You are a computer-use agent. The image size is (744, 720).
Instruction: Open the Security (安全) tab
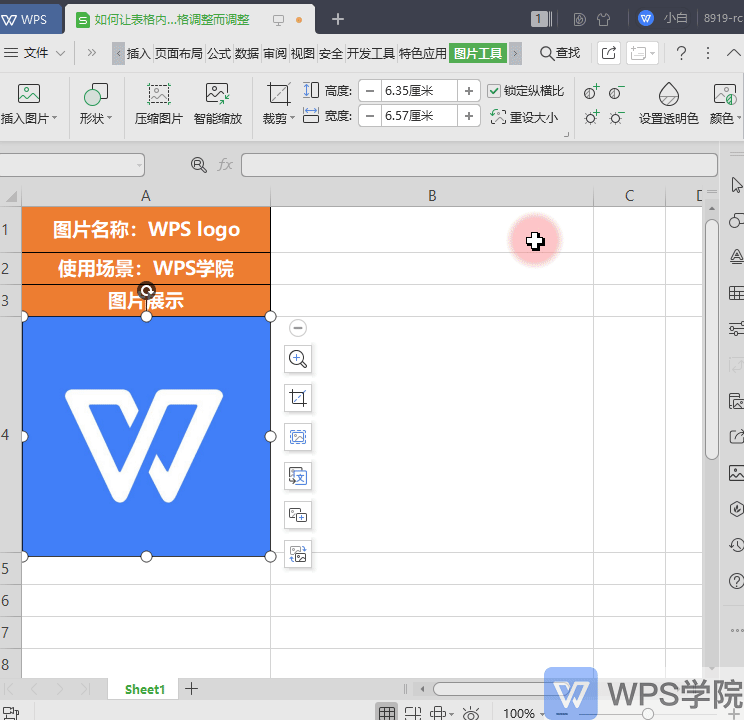331,53
